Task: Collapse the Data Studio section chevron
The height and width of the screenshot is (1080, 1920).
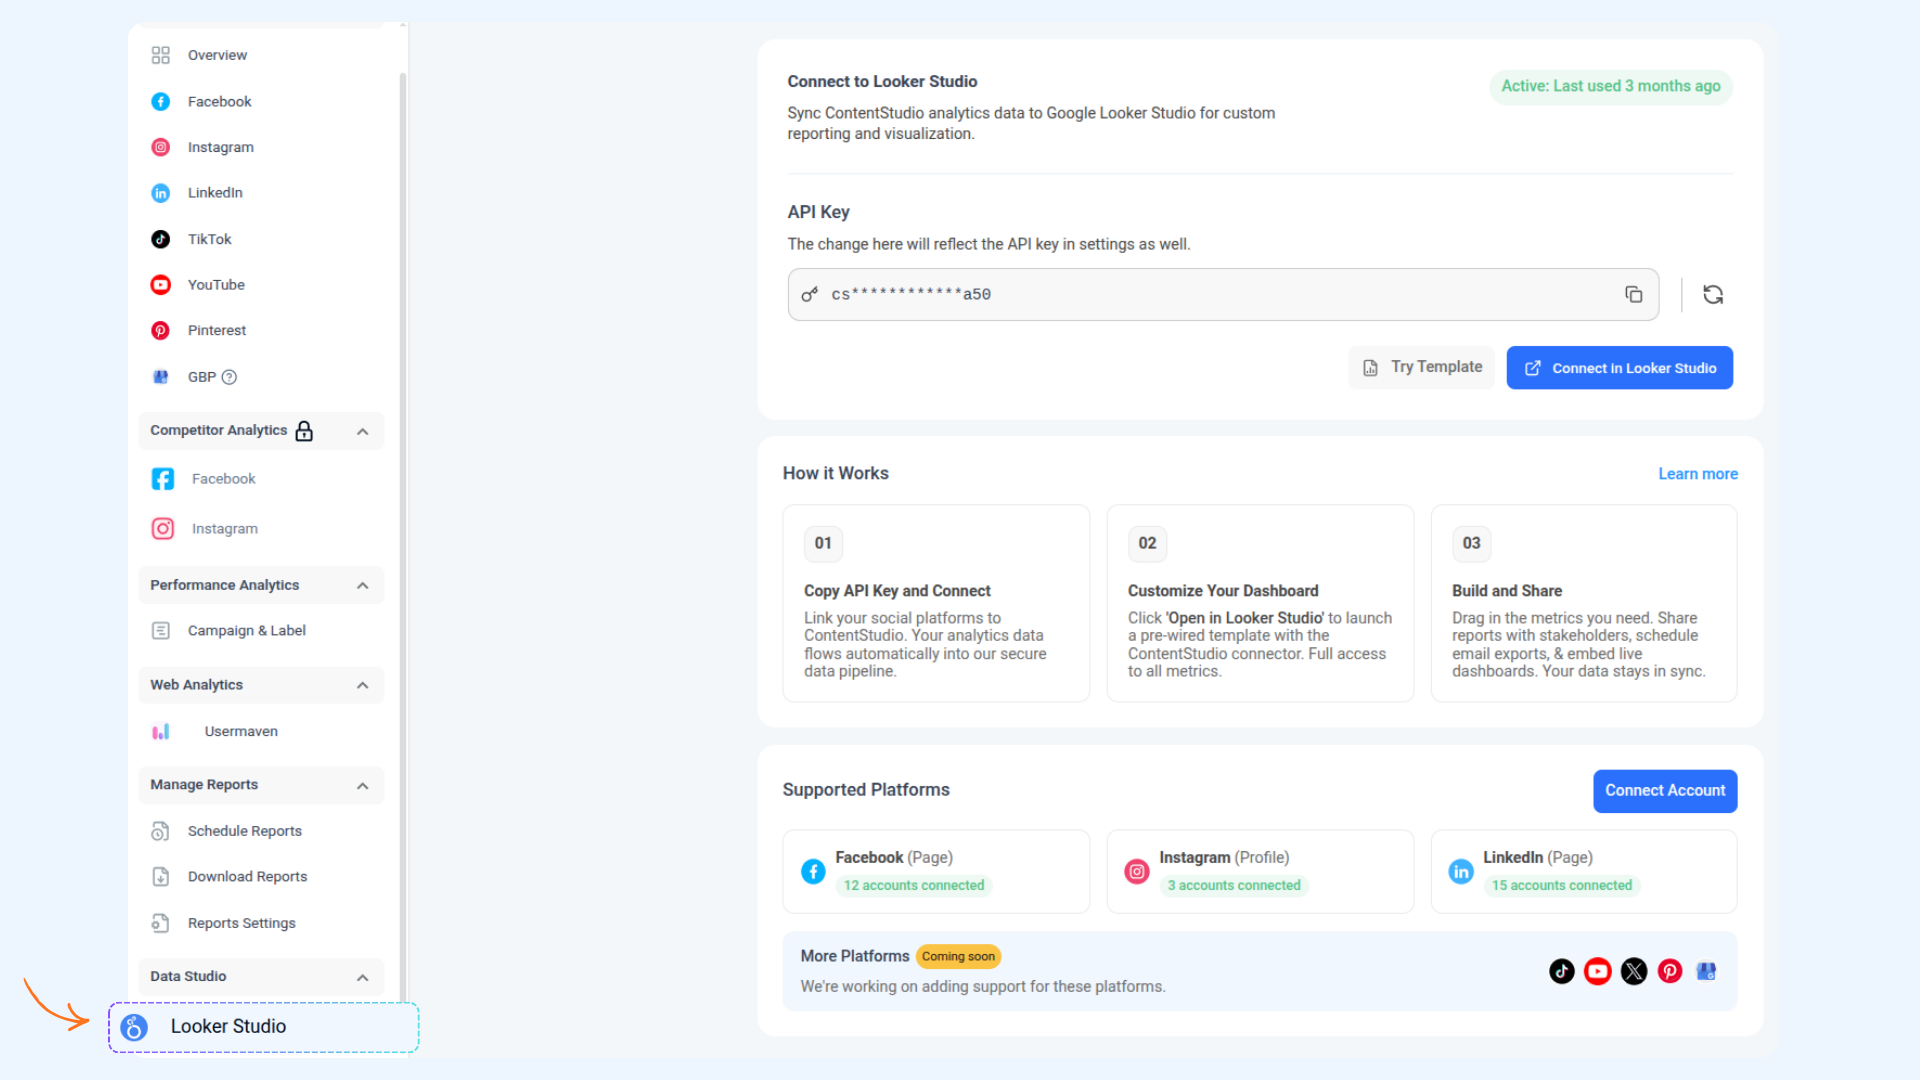Action: [x=362, y=977]
